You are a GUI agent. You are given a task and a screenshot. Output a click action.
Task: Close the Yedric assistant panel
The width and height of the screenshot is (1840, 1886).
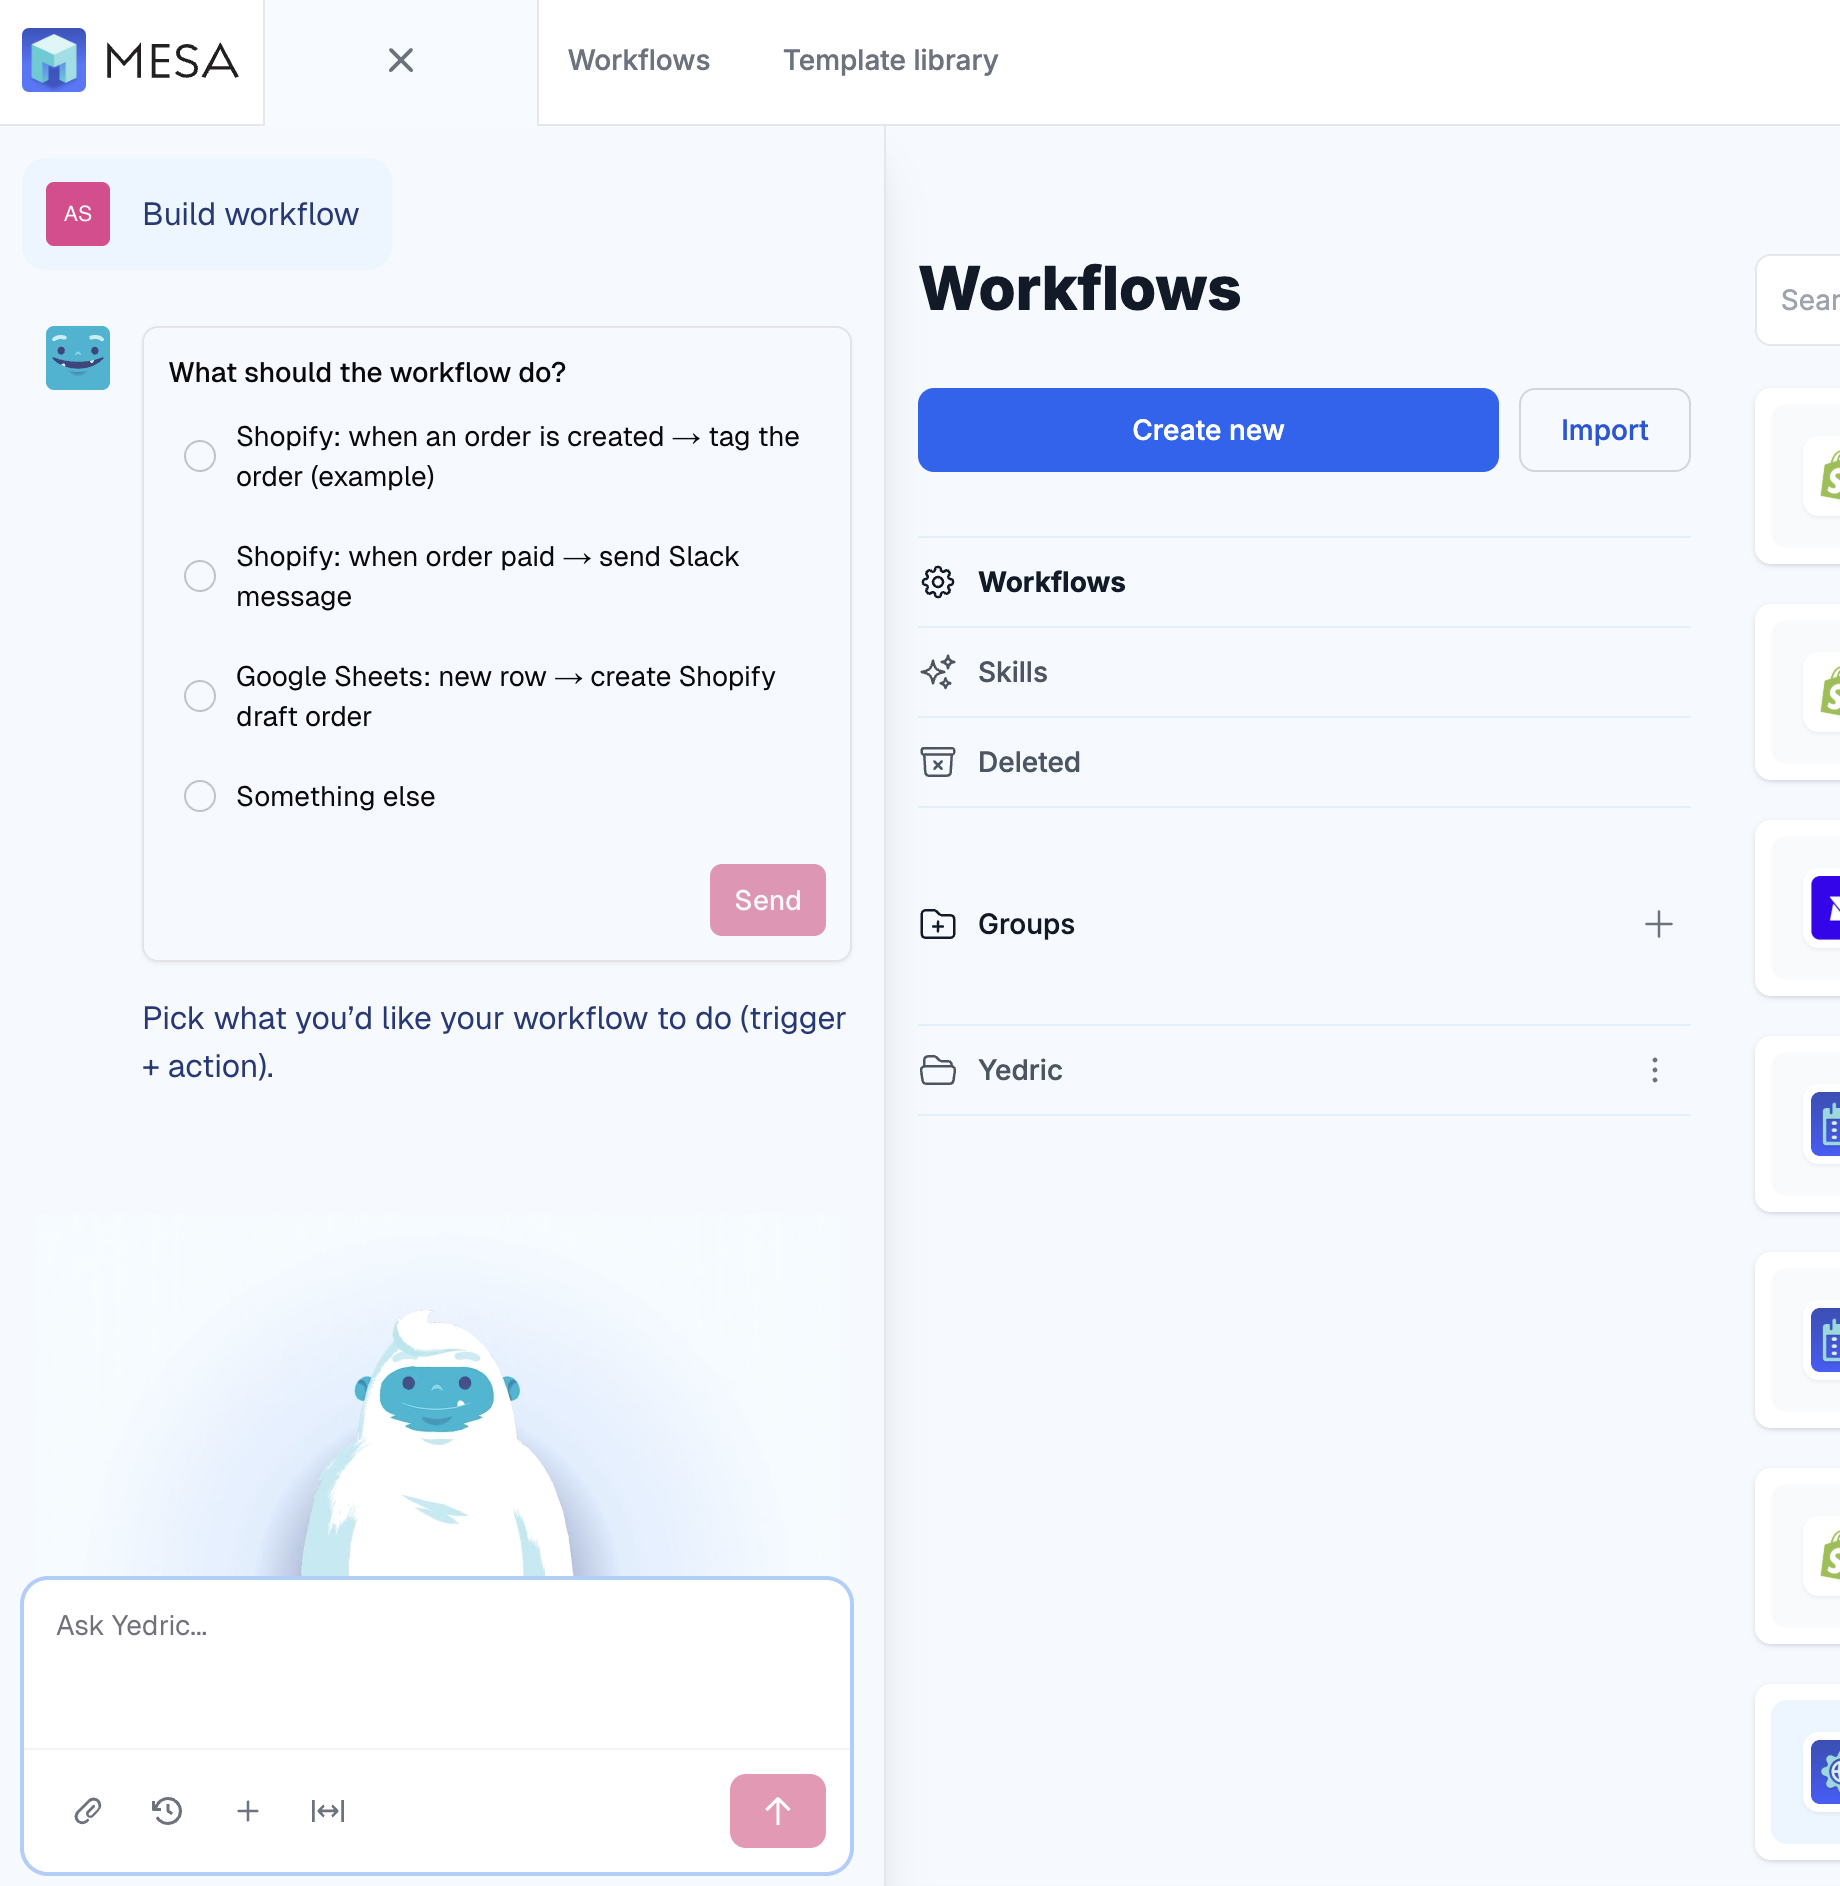click(x=401, y=60)
